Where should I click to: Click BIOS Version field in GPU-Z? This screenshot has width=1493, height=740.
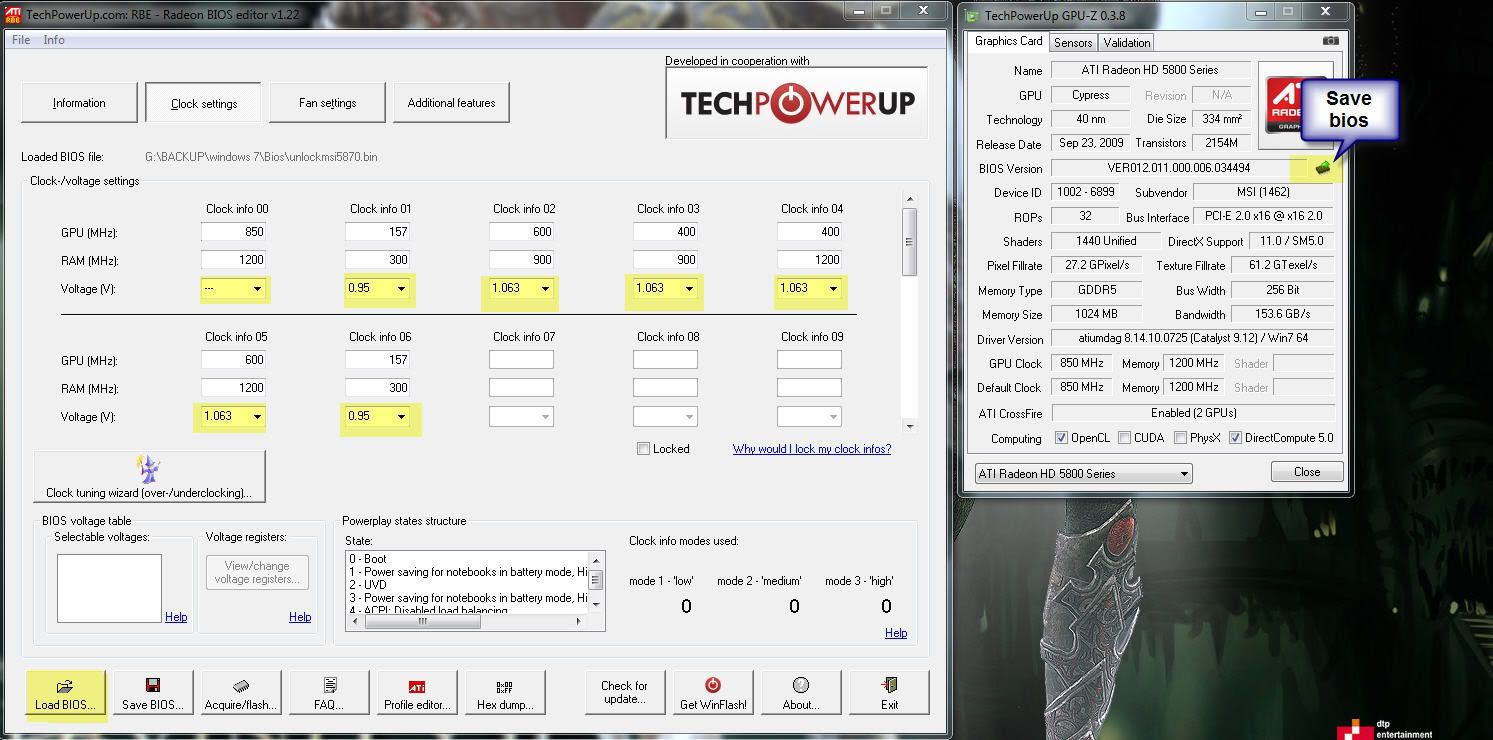(x=1179, y=168)
